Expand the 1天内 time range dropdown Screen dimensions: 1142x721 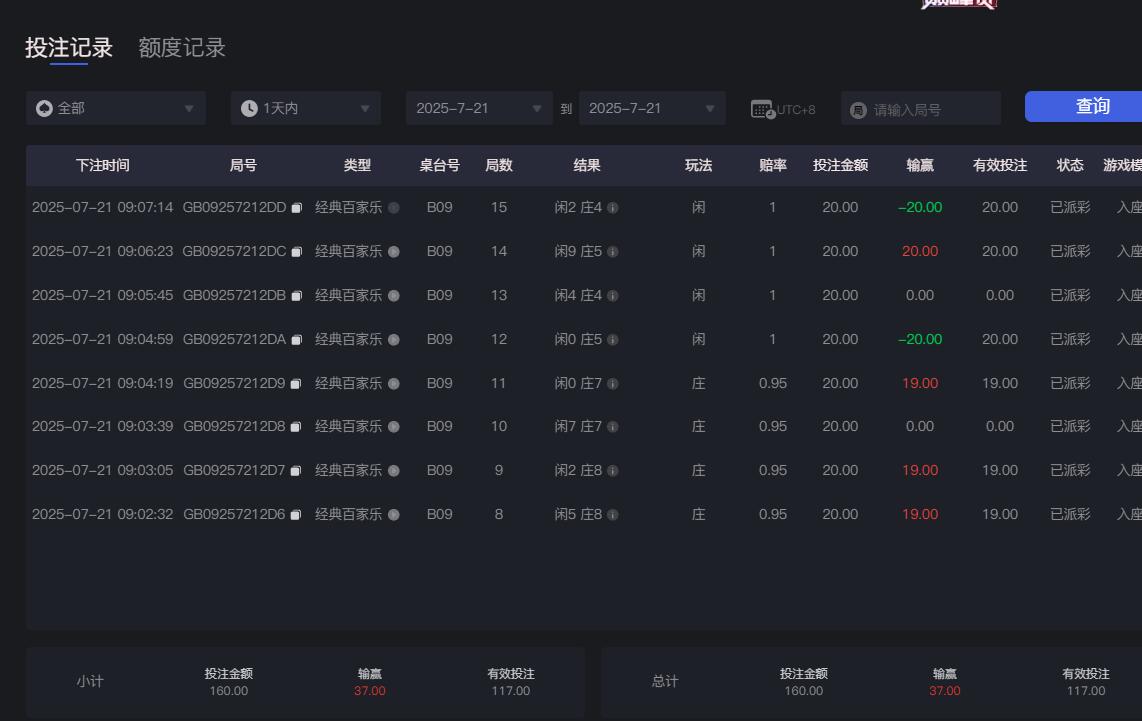(305, 107)
